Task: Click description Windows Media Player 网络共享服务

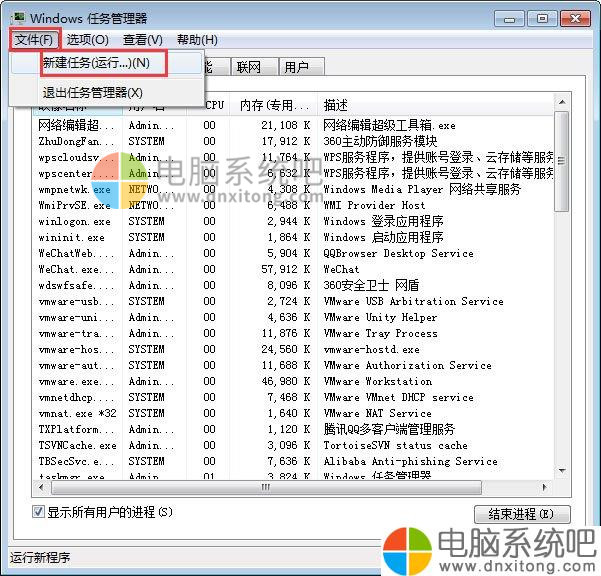Action: (422, 189)
